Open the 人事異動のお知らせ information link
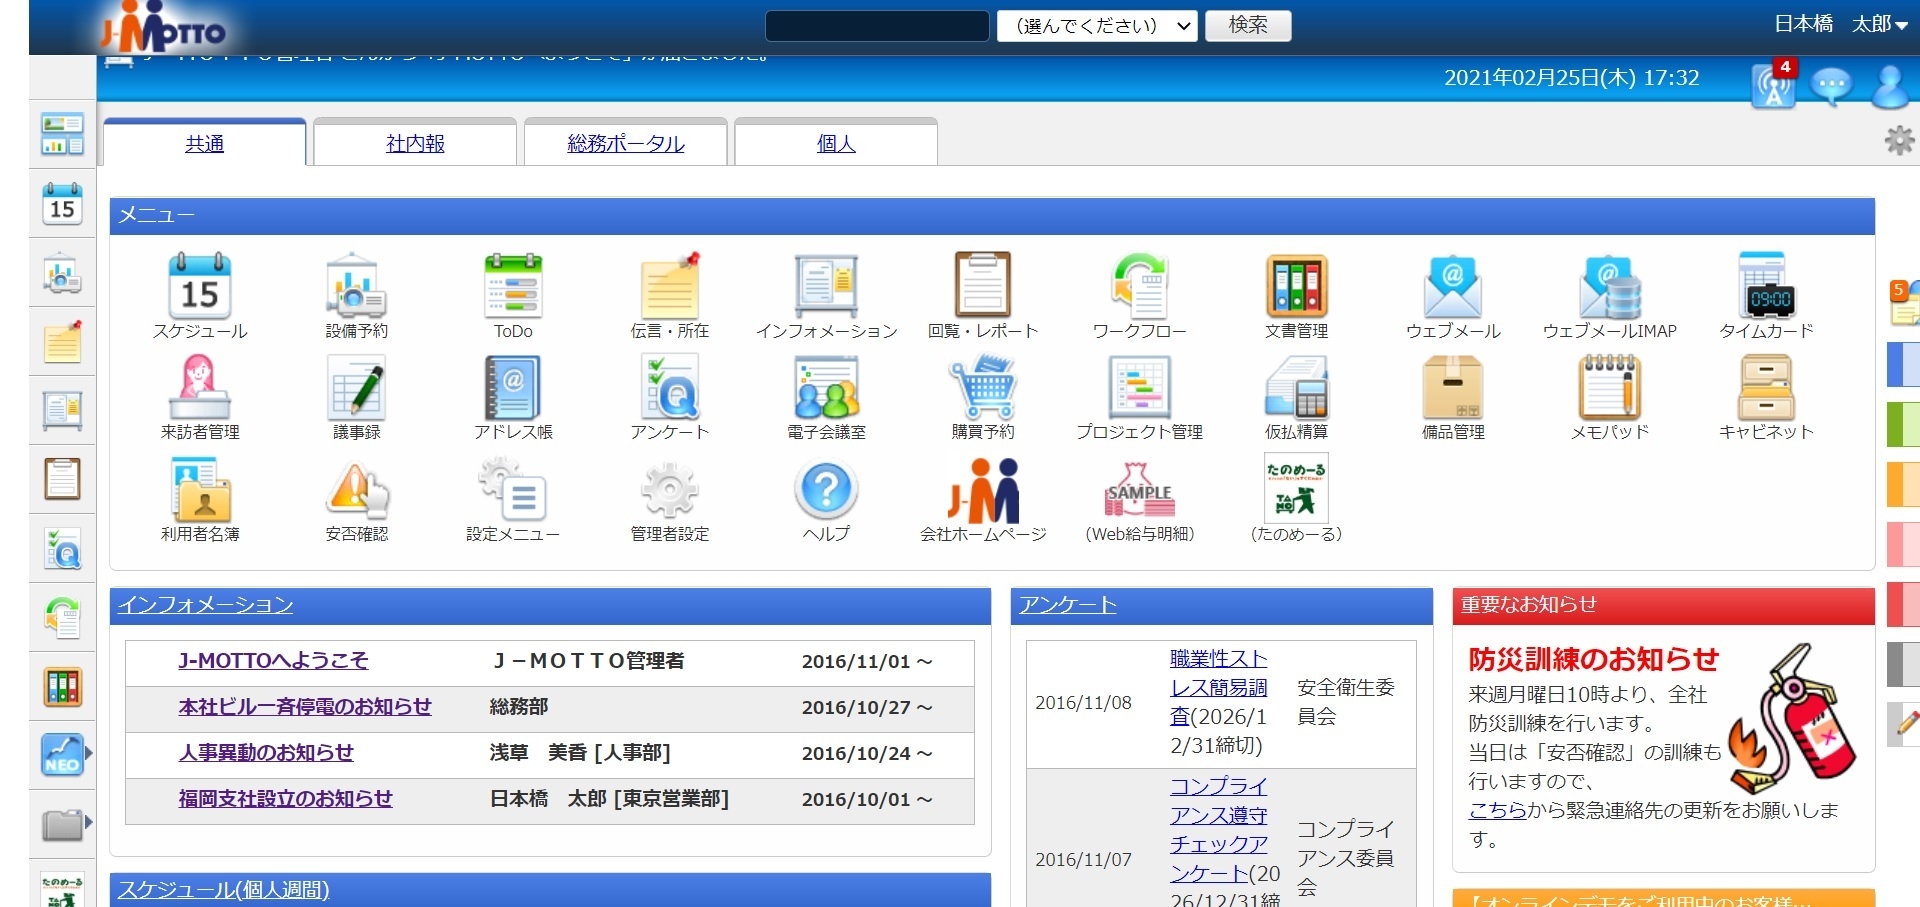 pyautogui.click(x=266, y=753)
